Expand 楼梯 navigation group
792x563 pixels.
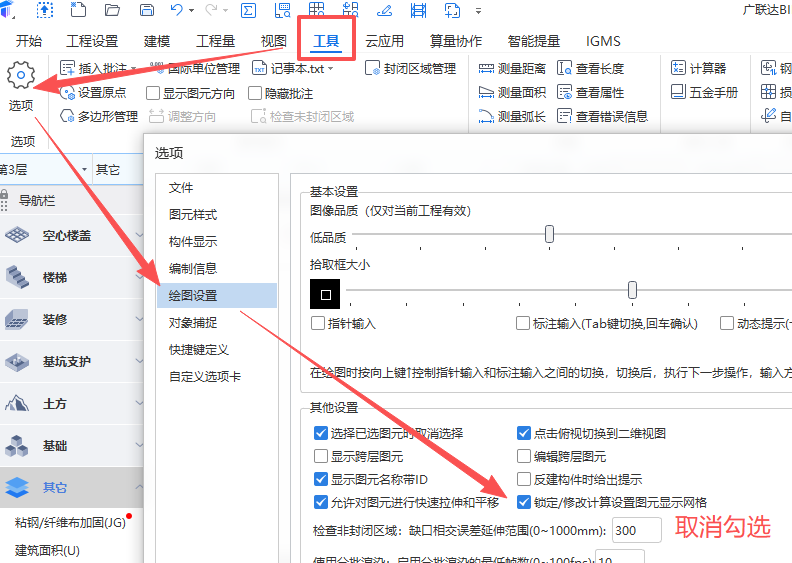(139, 277)
